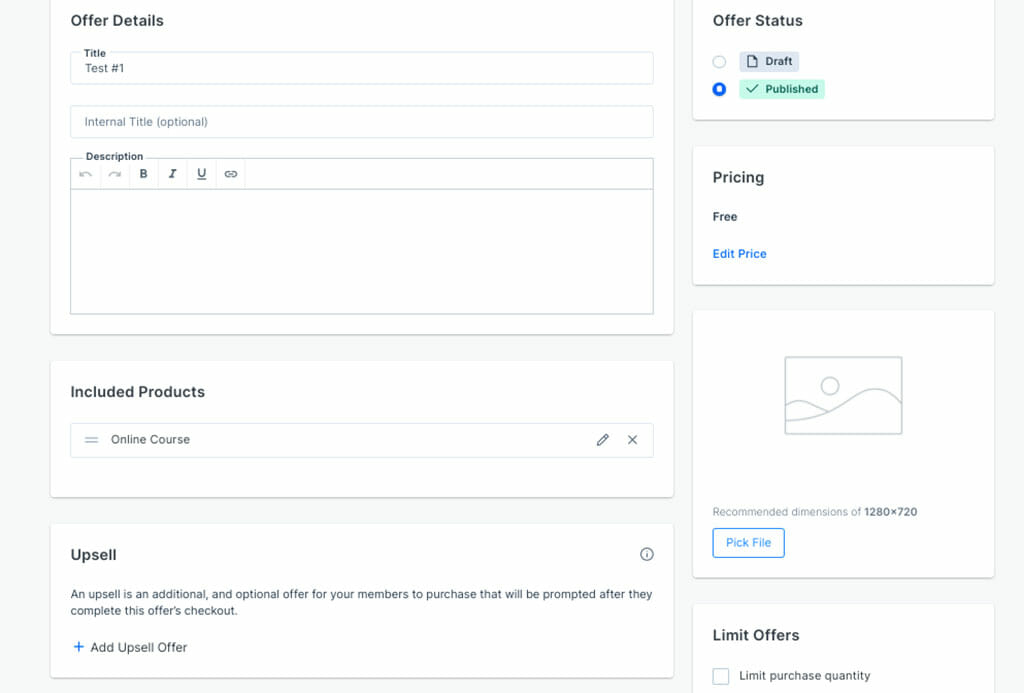The height and width of the screenshot is (693, 1024).
Task: Click the Pick File button
Action: 748,543
